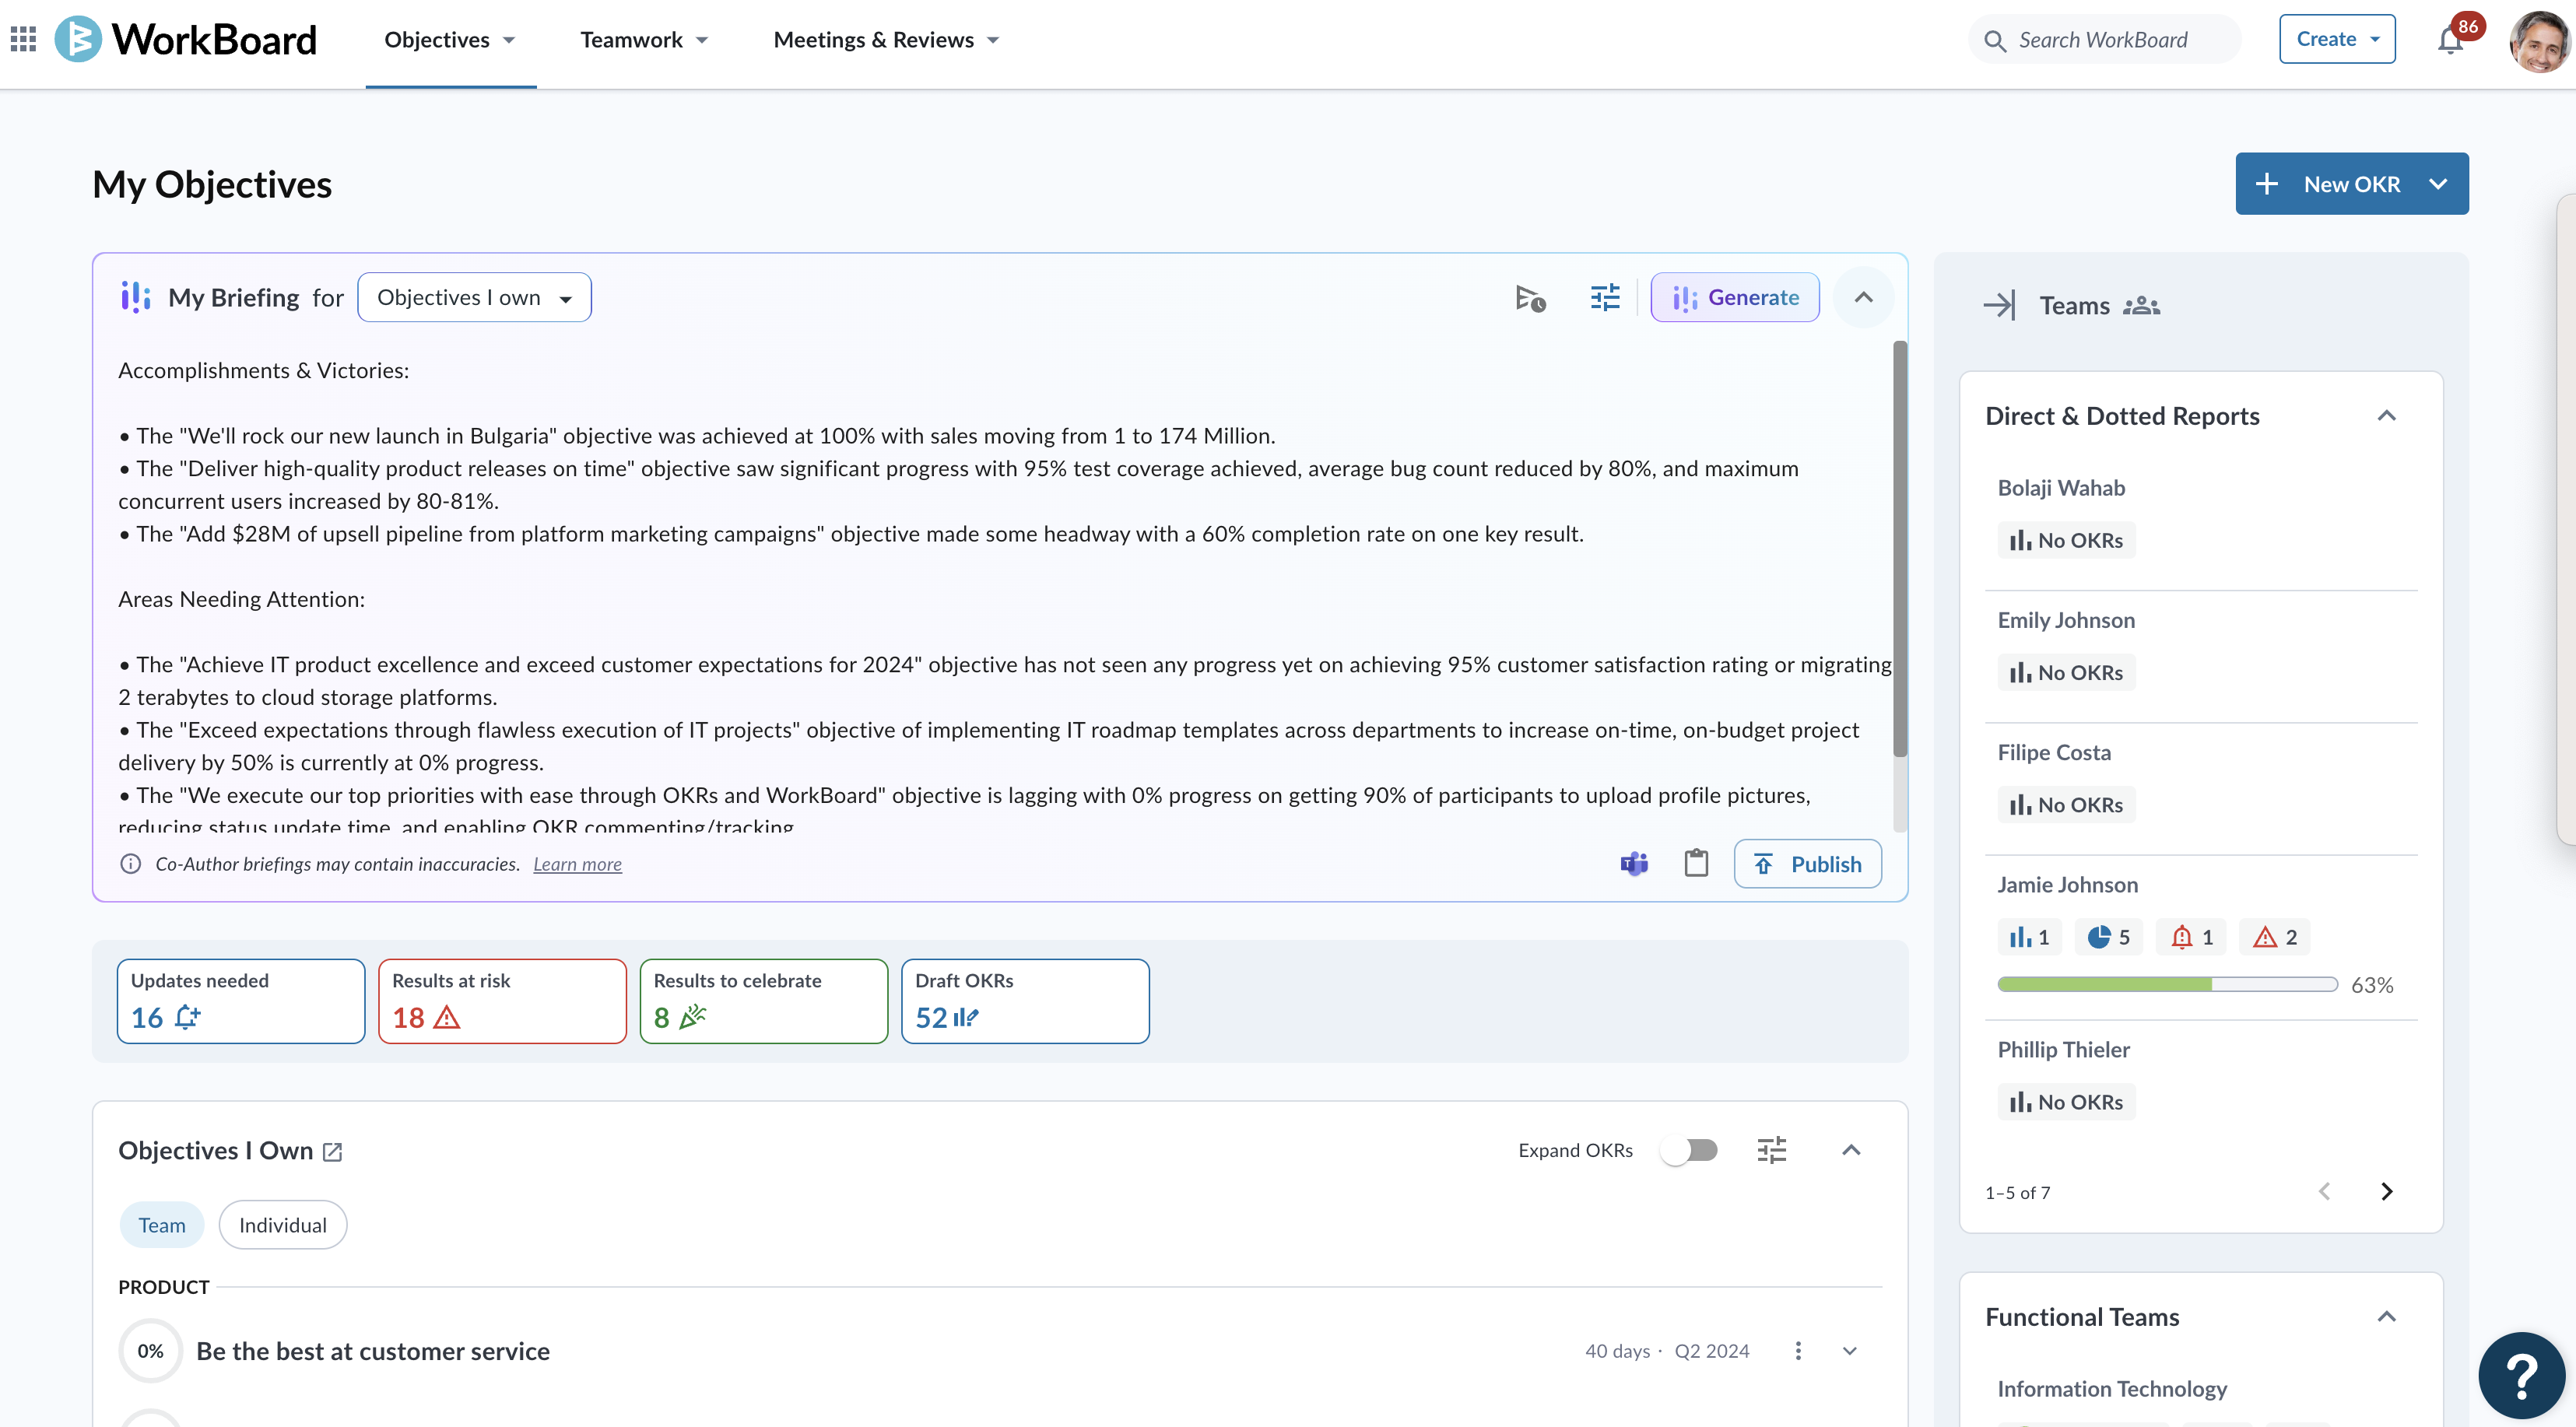Collapse the Functional Teams section
The width and height of the screenshot is (2576, 1427).
2385,1317
